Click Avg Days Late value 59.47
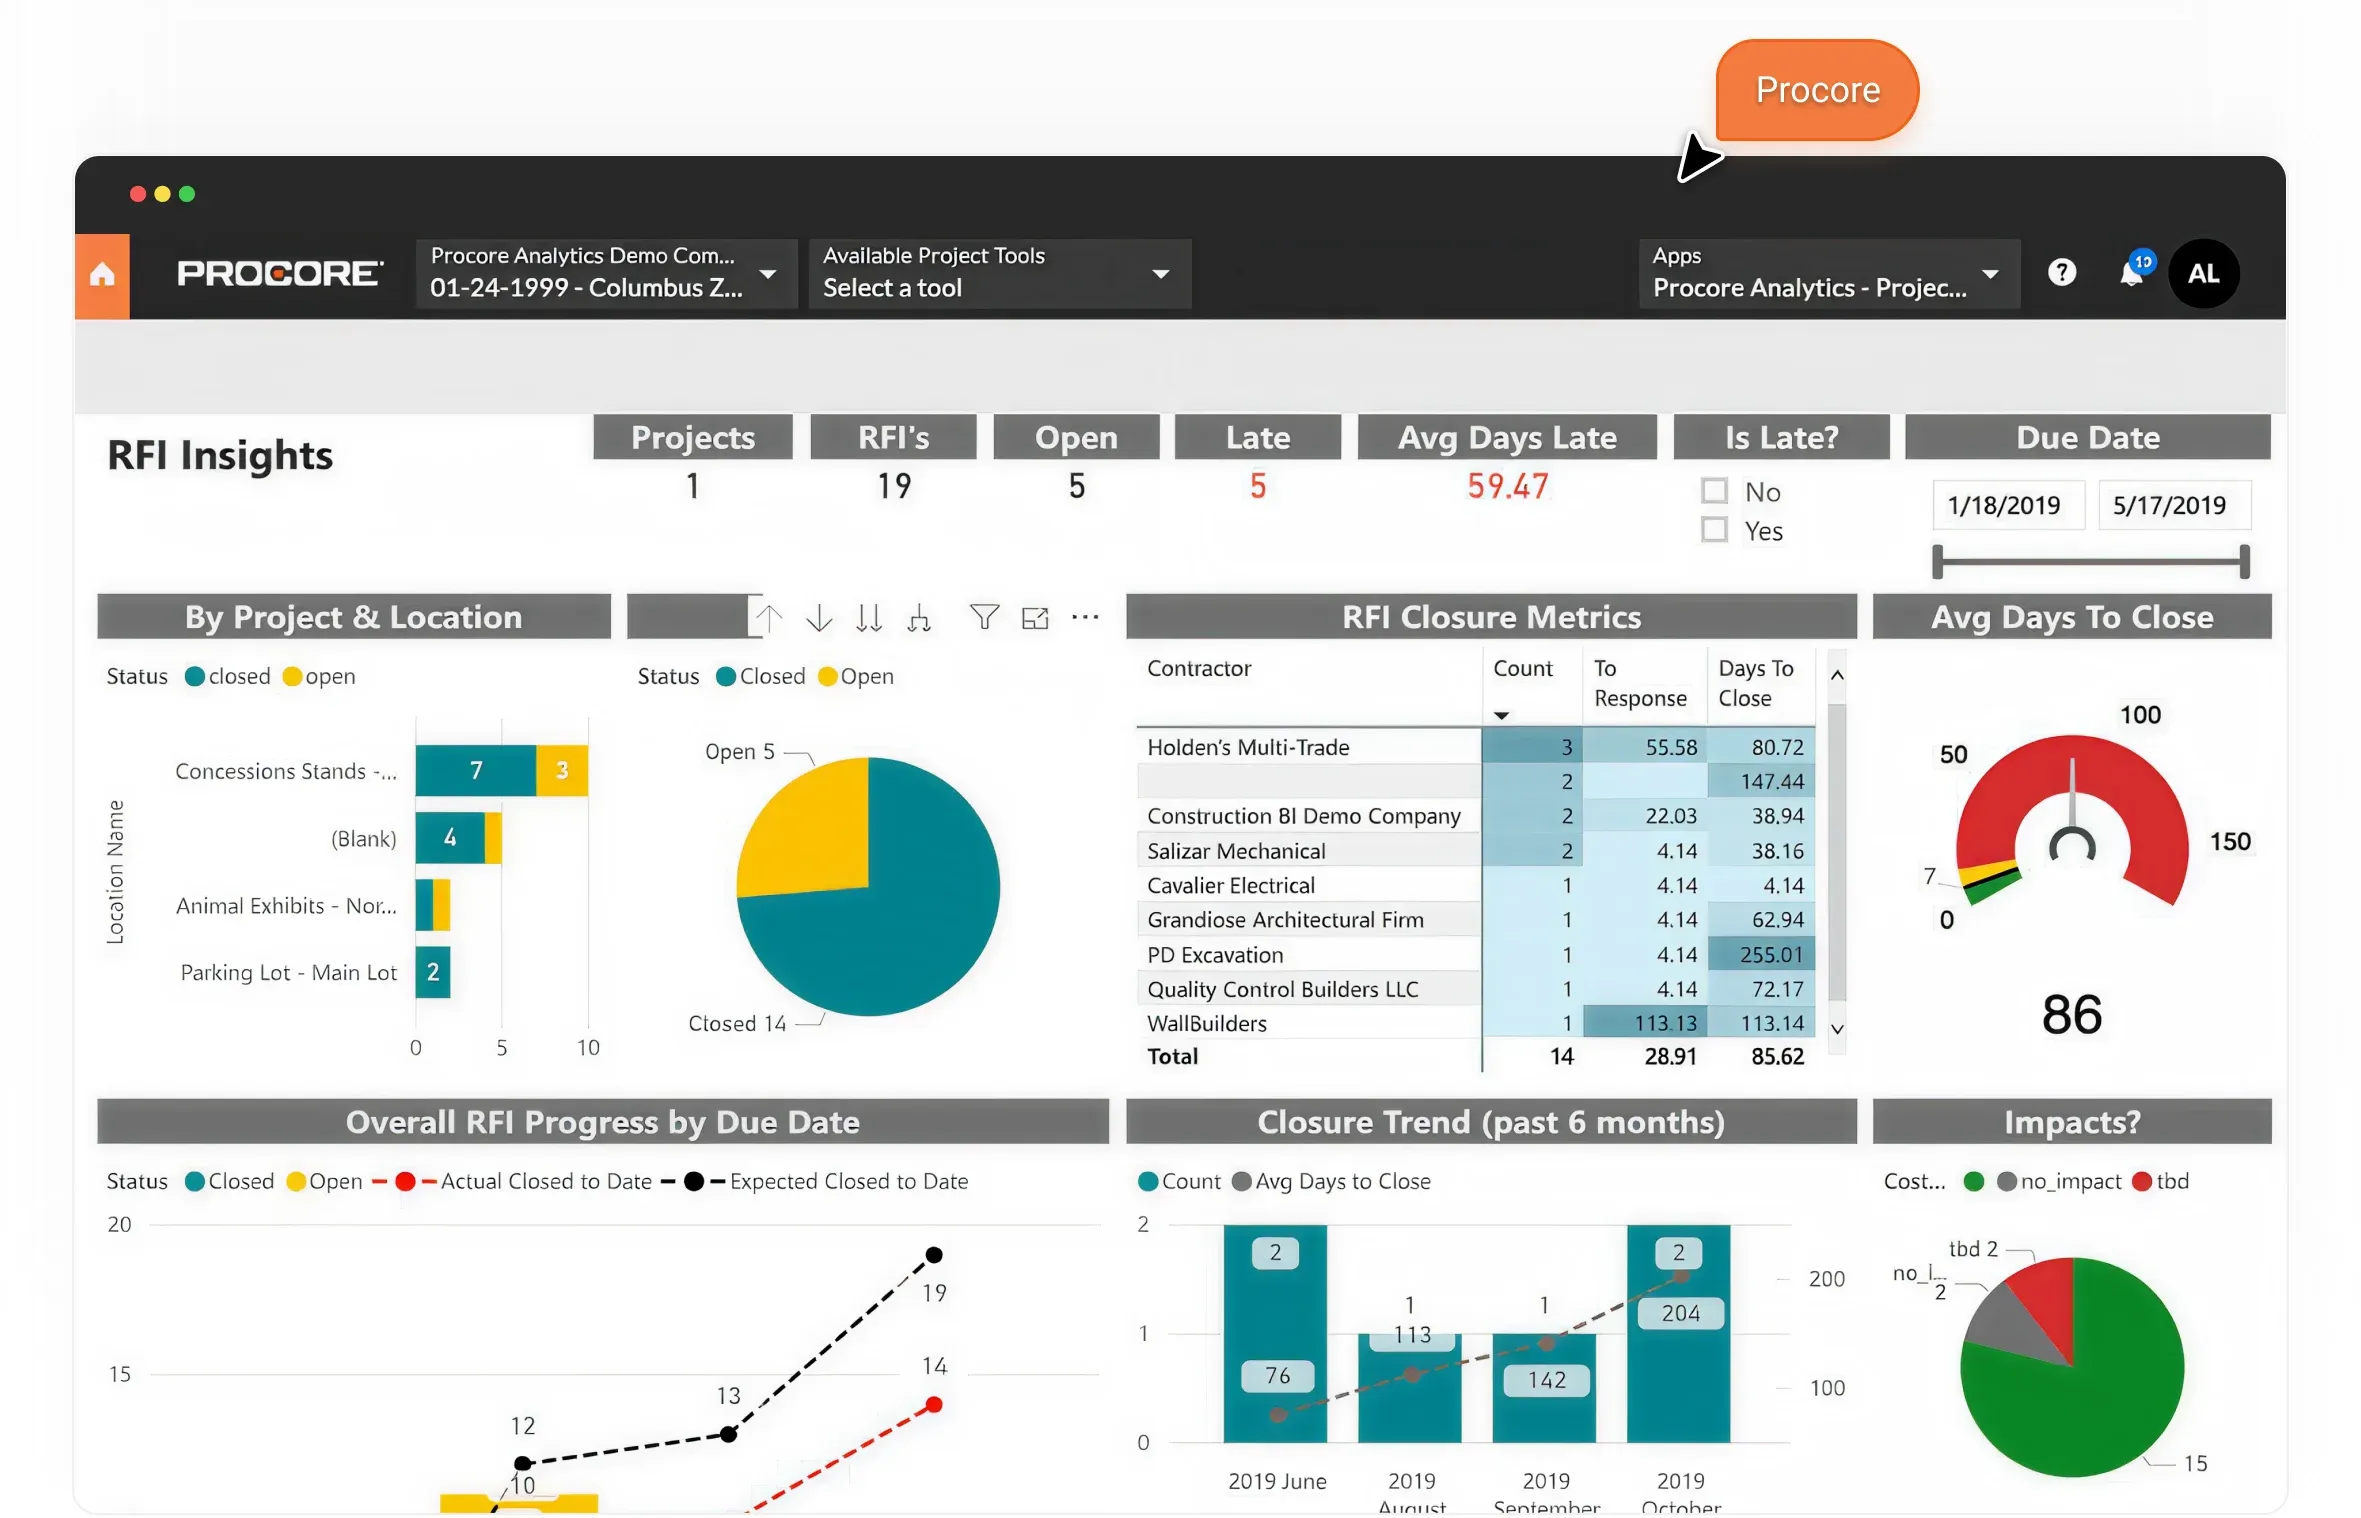 [1507, 486]
